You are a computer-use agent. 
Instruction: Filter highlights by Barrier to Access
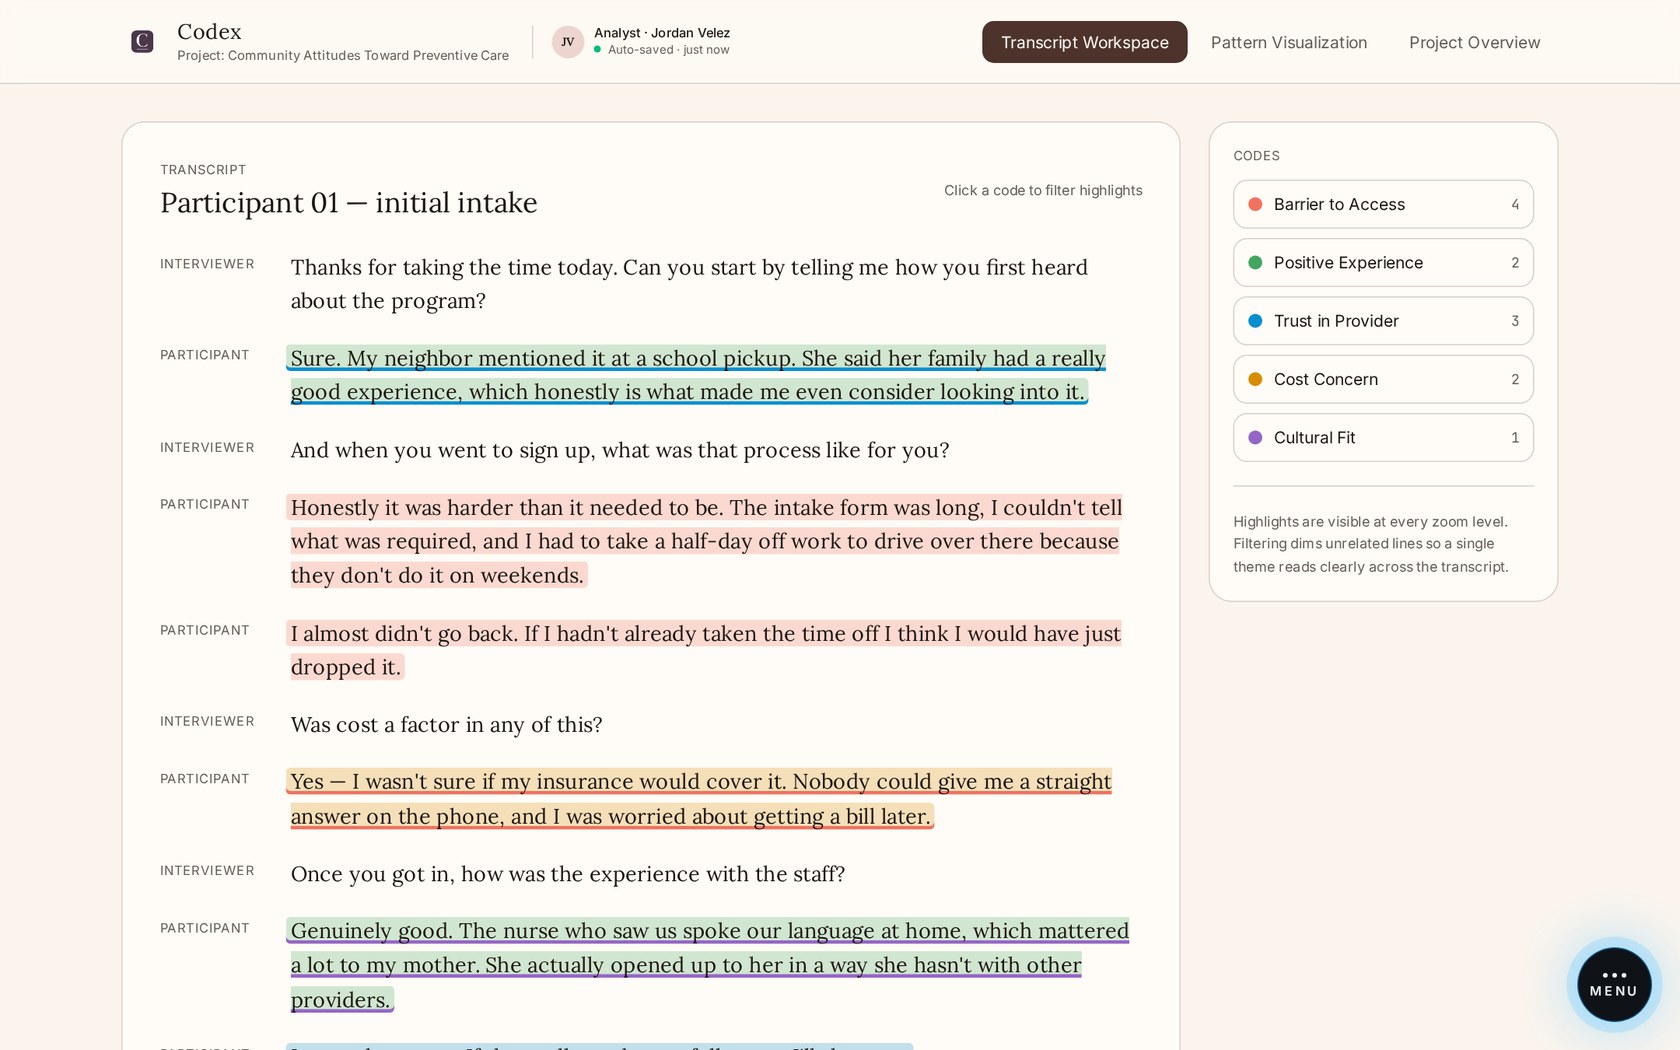(x=1383, y=204)
